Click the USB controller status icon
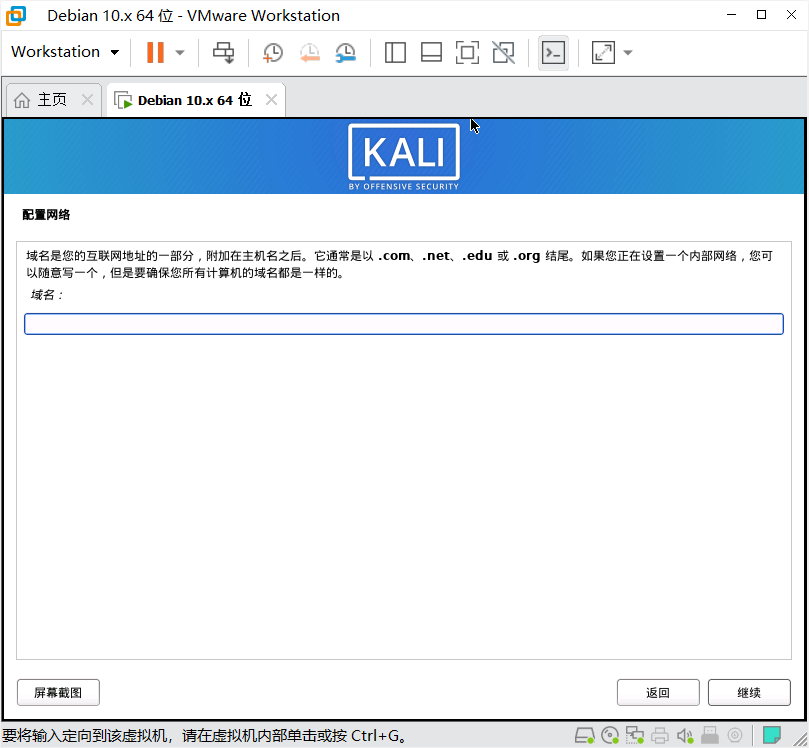The width and height of the screenshot is (809, 748). coord(710,735)
